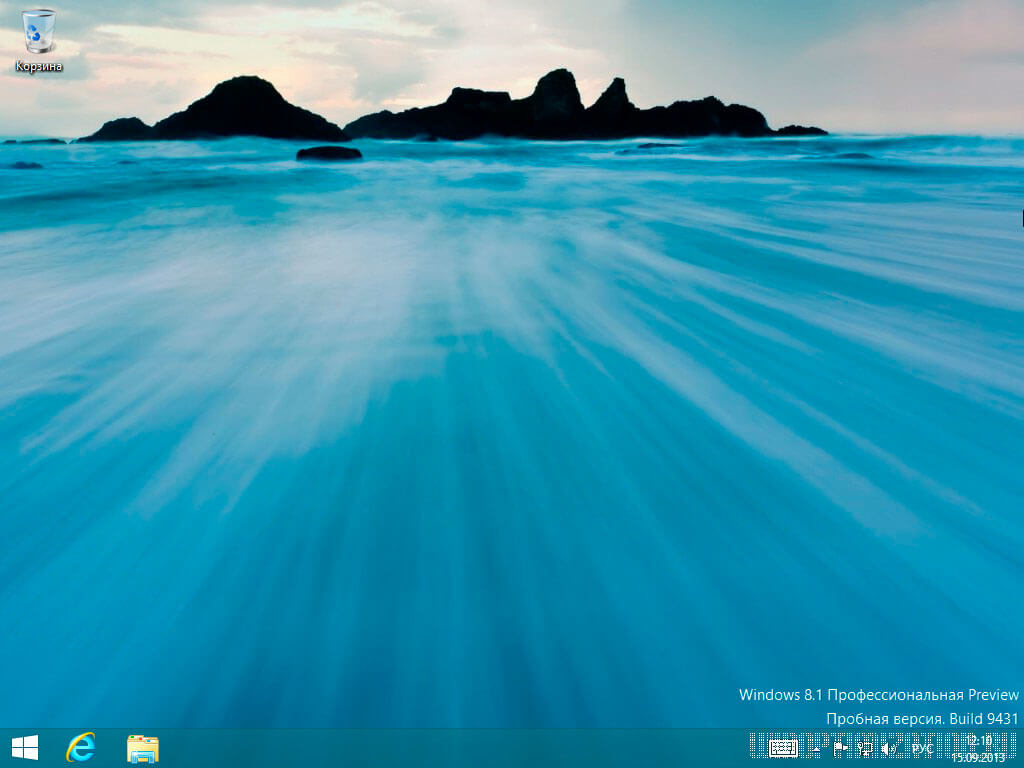Click the small lone rock in the water

coord(329,153)
